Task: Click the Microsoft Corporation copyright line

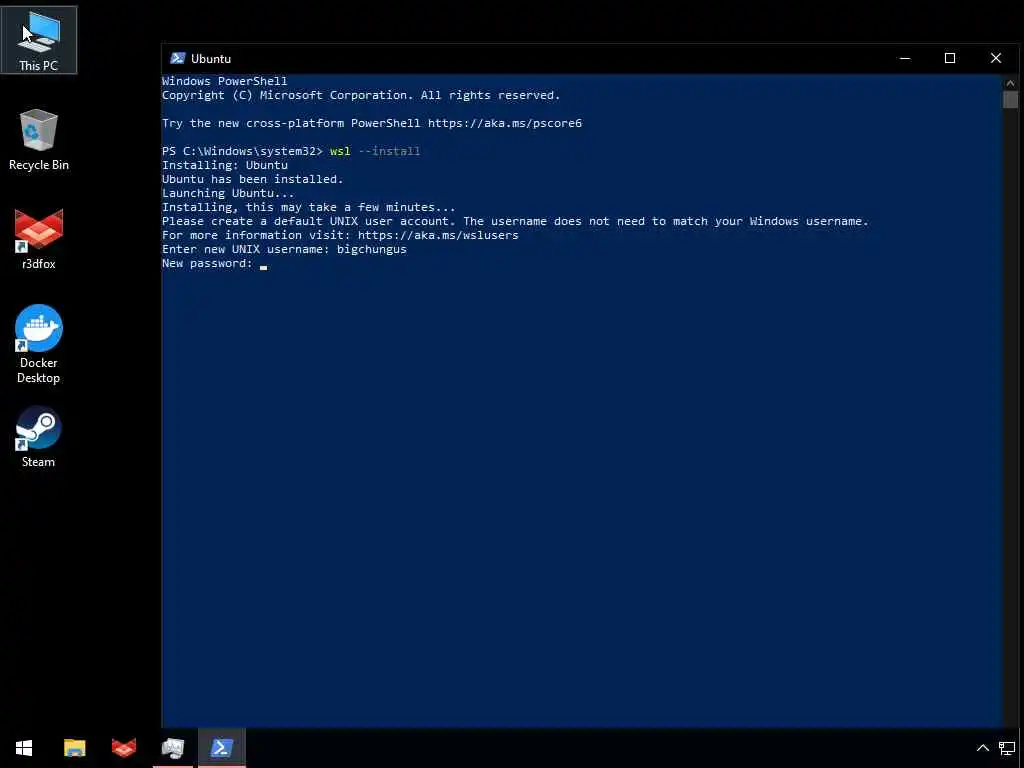Action: click(361, 95)
